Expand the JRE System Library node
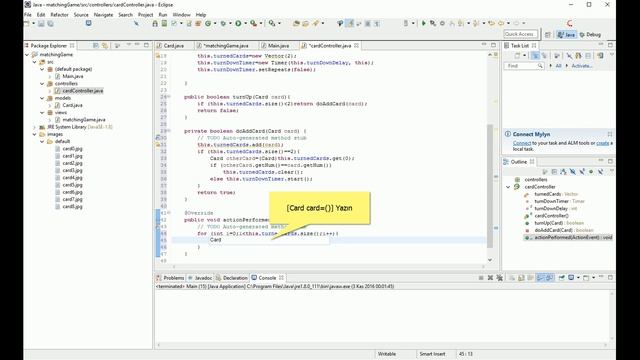Image resolution: width=640 pixels, height=360 pixels. pyautogui.click(x=35, y=127)
